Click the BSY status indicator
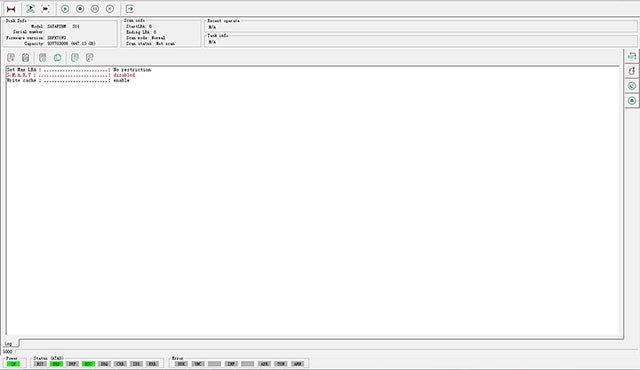This screenshot has height=370, width=640. 40,363
